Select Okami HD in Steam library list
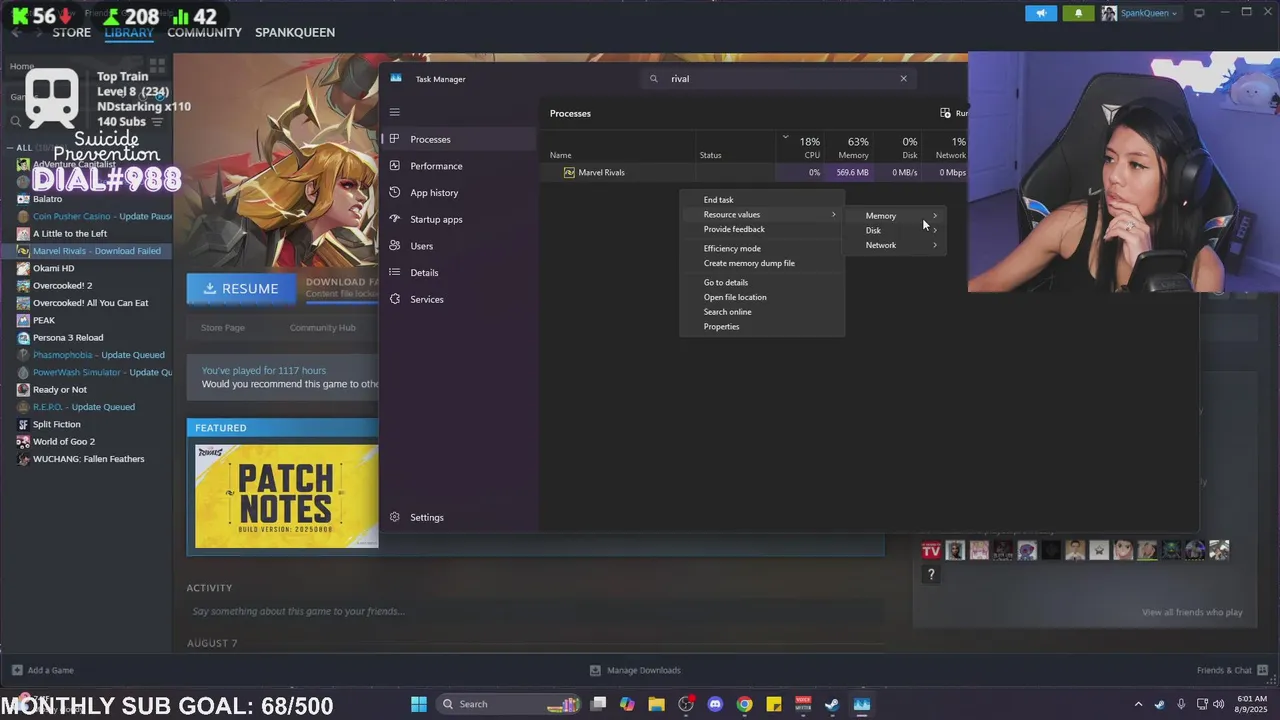 point(53,268)
